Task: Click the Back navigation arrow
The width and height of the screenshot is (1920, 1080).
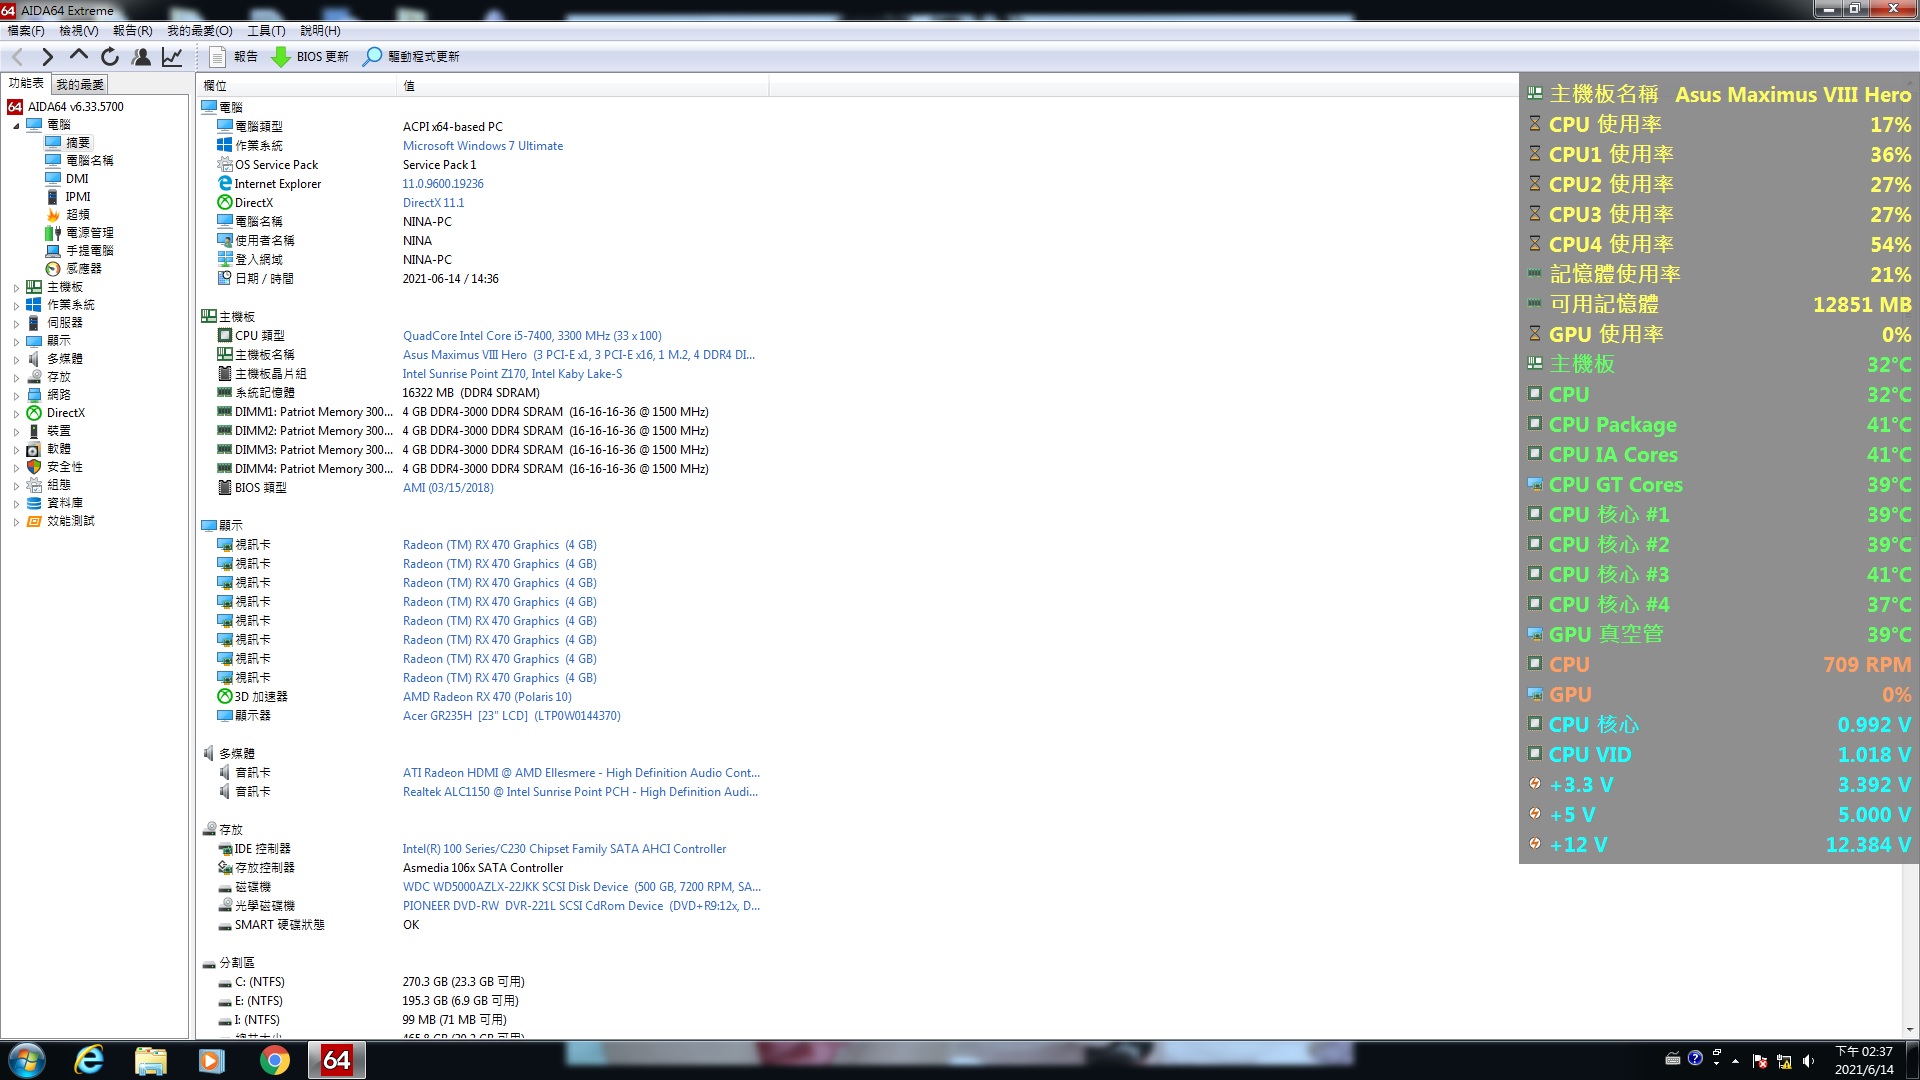Action: click(17, 57)
